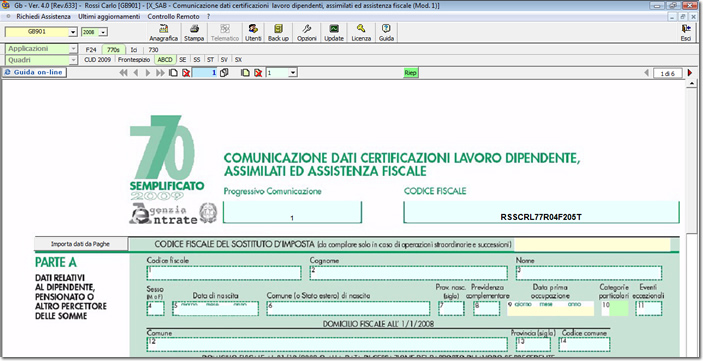
Task: Click Eventi eccezionali field 11
Action: 648,309
